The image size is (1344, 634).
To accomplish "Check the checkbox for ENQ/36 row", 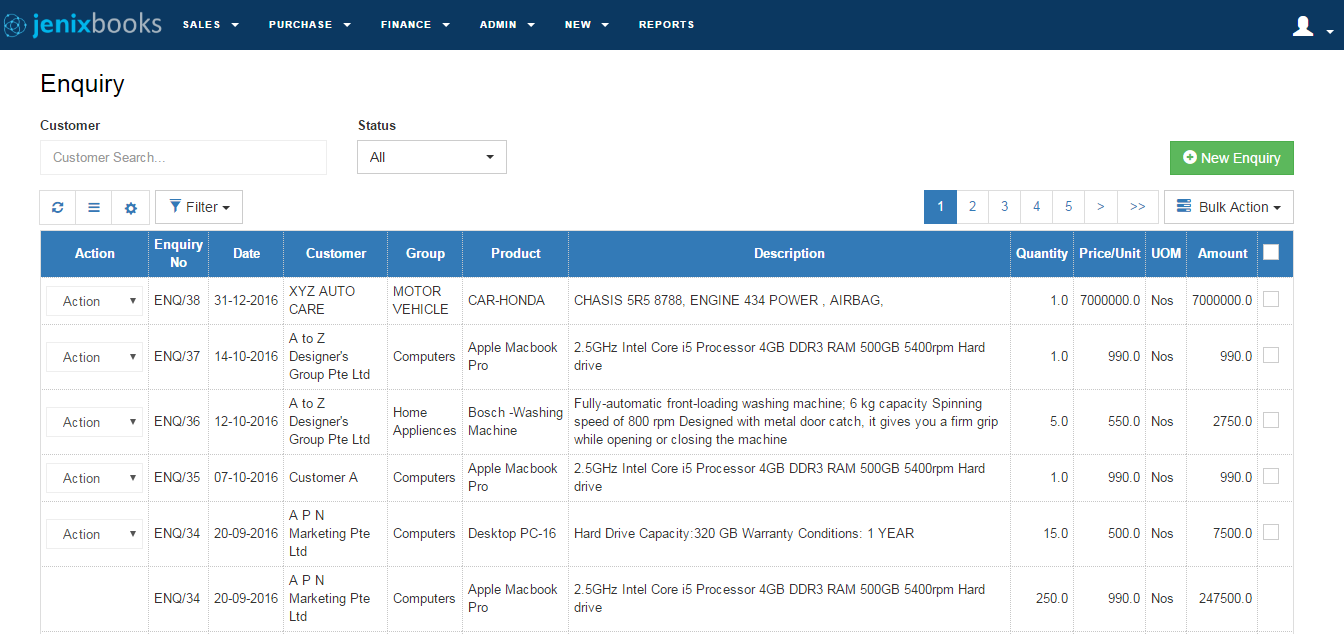I will 1271,420.
